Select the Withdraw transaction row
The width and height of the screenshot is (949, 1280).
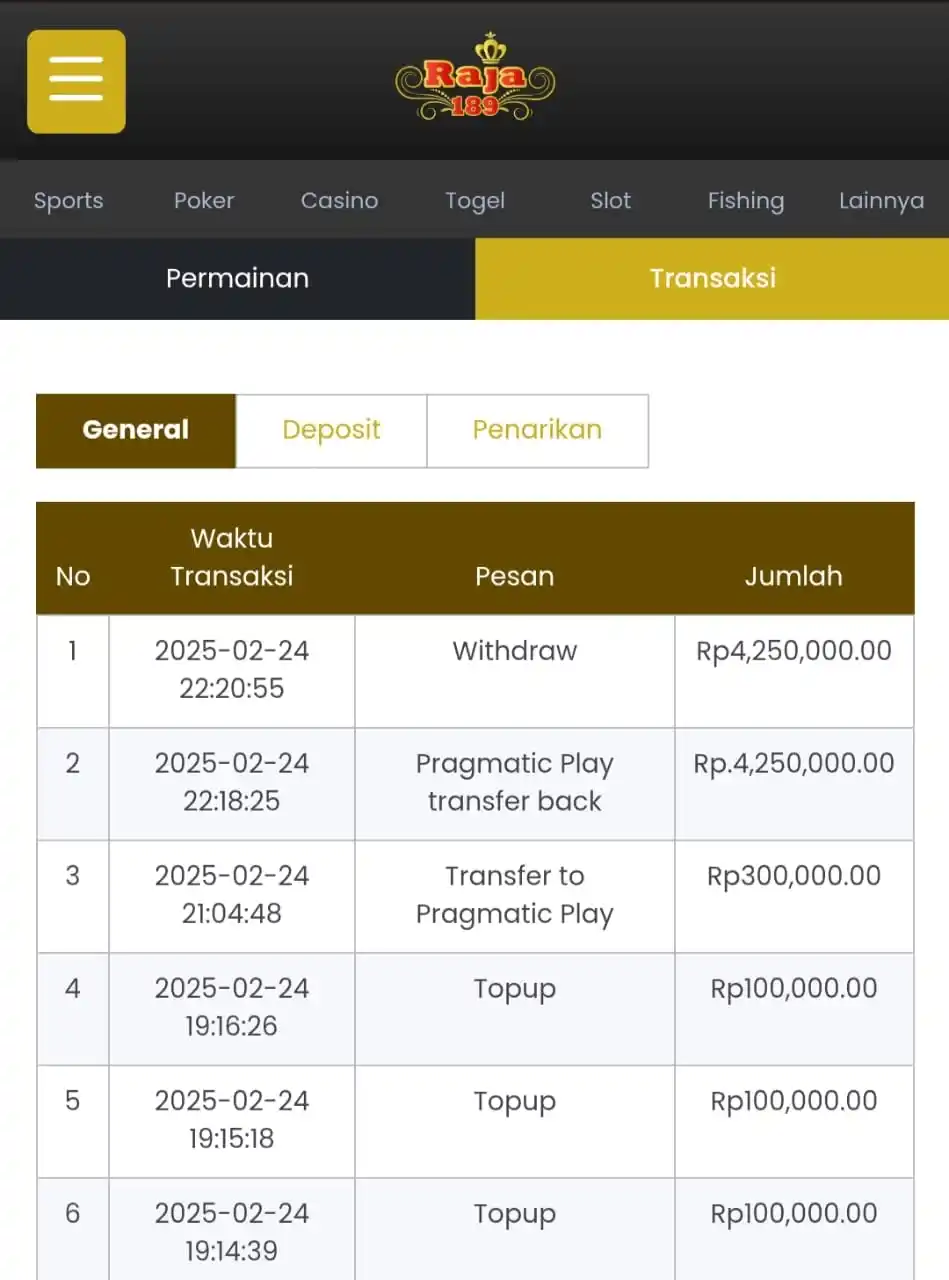pos(514,651)
